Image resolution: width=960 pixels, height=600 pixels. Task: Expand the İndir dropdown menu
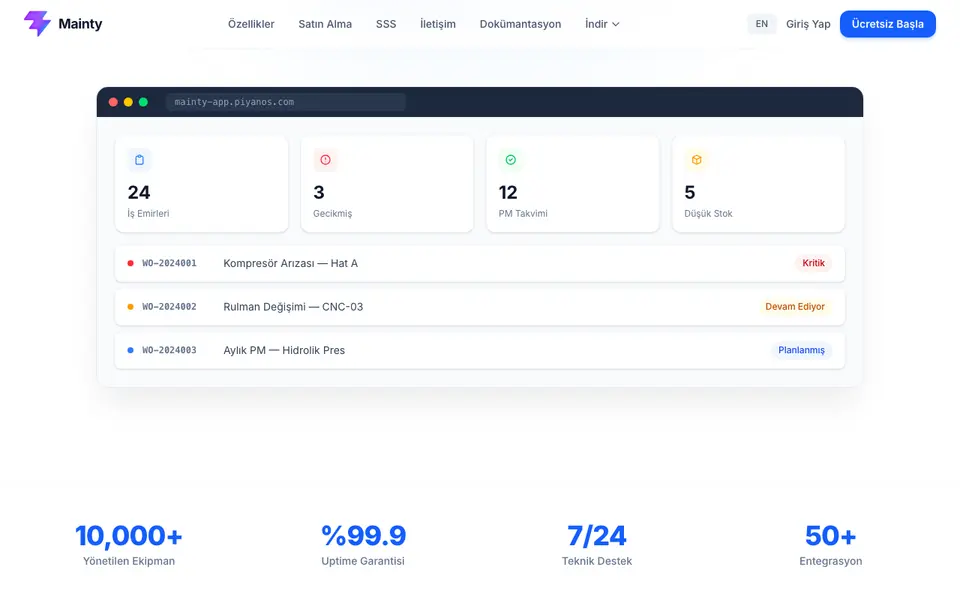pyautogui.click(x=602, y=24)
